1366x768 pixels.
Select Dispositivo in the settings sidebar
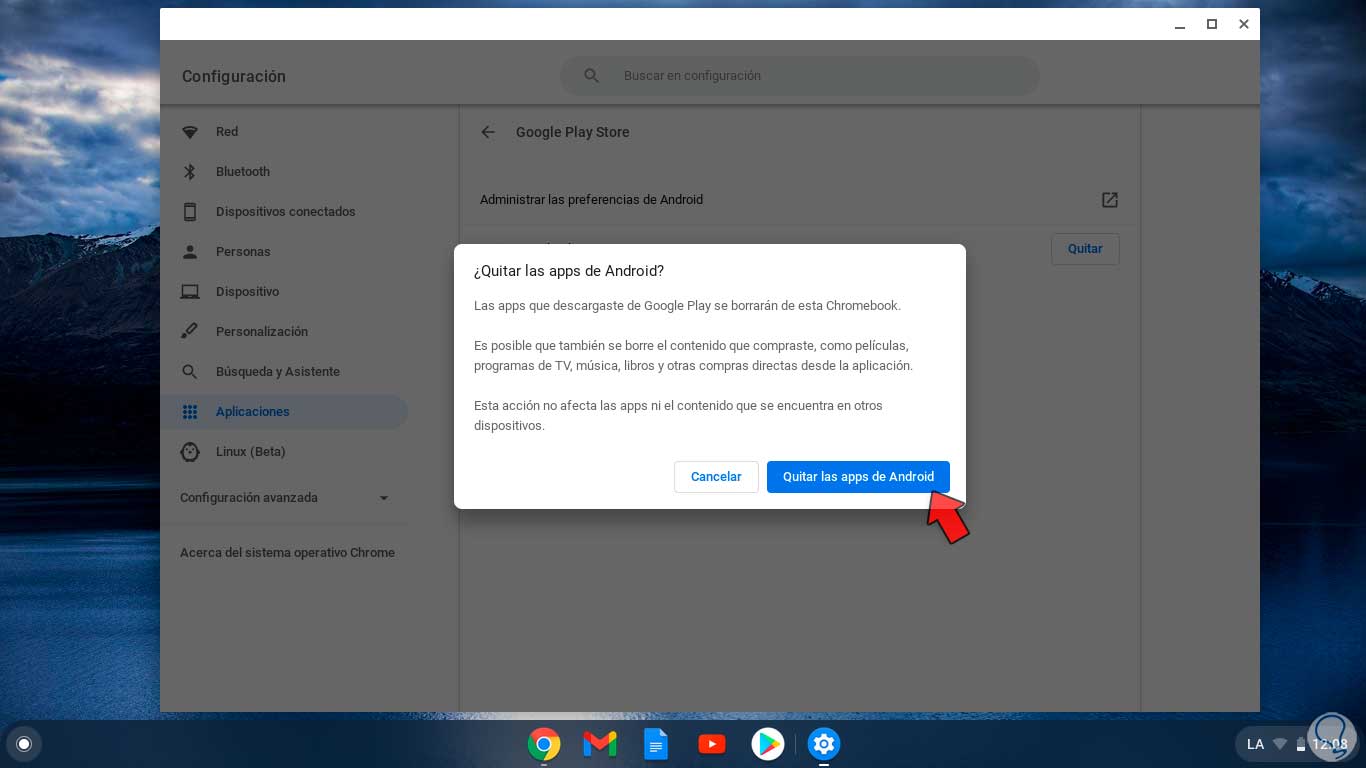coord(284,292)
